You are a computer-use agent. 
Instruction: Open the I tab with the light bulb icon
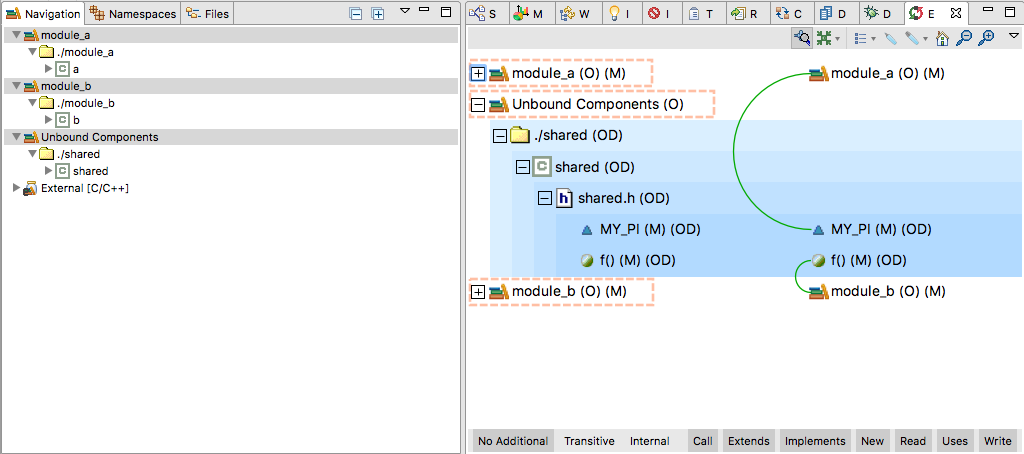pos(620,13)
